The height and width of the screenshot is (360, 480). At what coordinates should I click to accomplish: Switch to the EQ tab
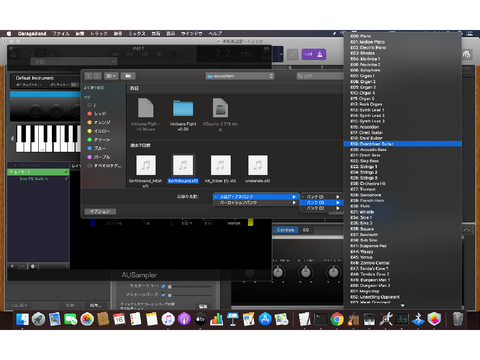[x=306, y=230]
